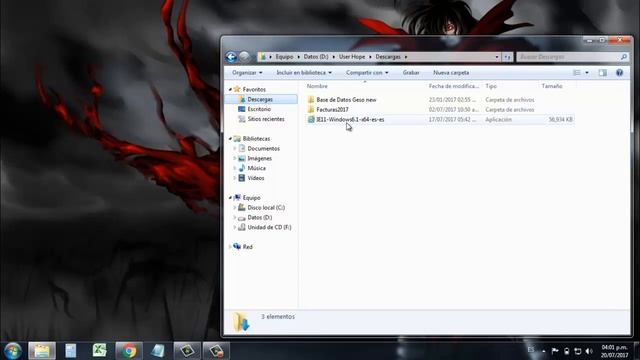The width and height of the screenshot is (640, 360).
Task: Expand the Red tree node
Action: pyautogui.click(x=230, y=247)
